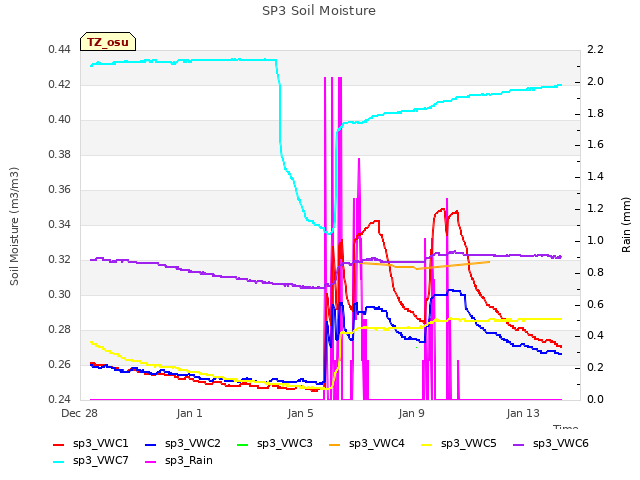Image resolution: width=640 pixels, height=480 pixels.
Task: Click the cyan sp3_VWC7 legend swatch
Action: [x=59, y=462]
